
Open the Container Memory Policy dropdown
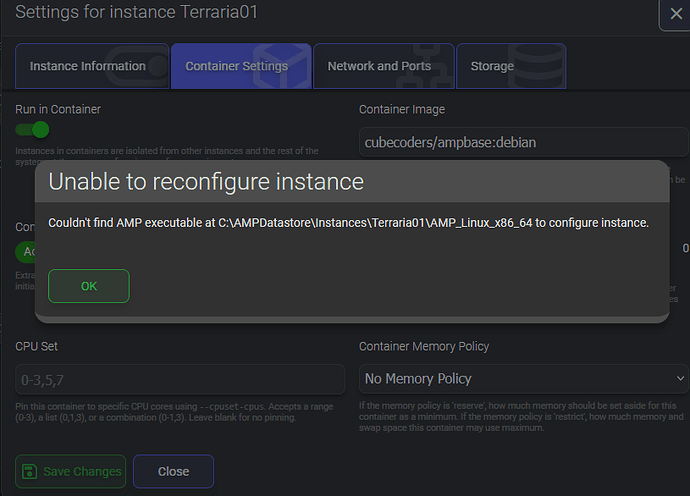(524, 378)
